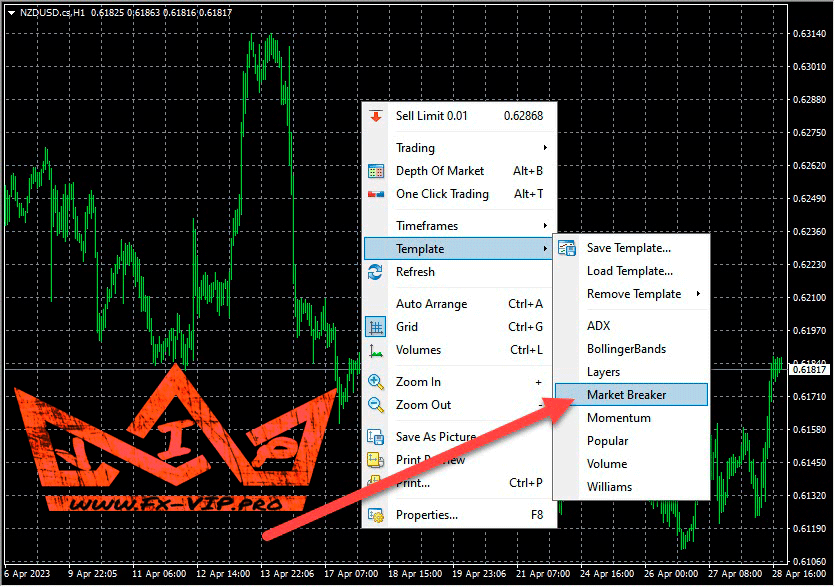Click the Zoom Out magnifier icon
Viewport: 835px width, 587px height.
(x=376, y=405)
